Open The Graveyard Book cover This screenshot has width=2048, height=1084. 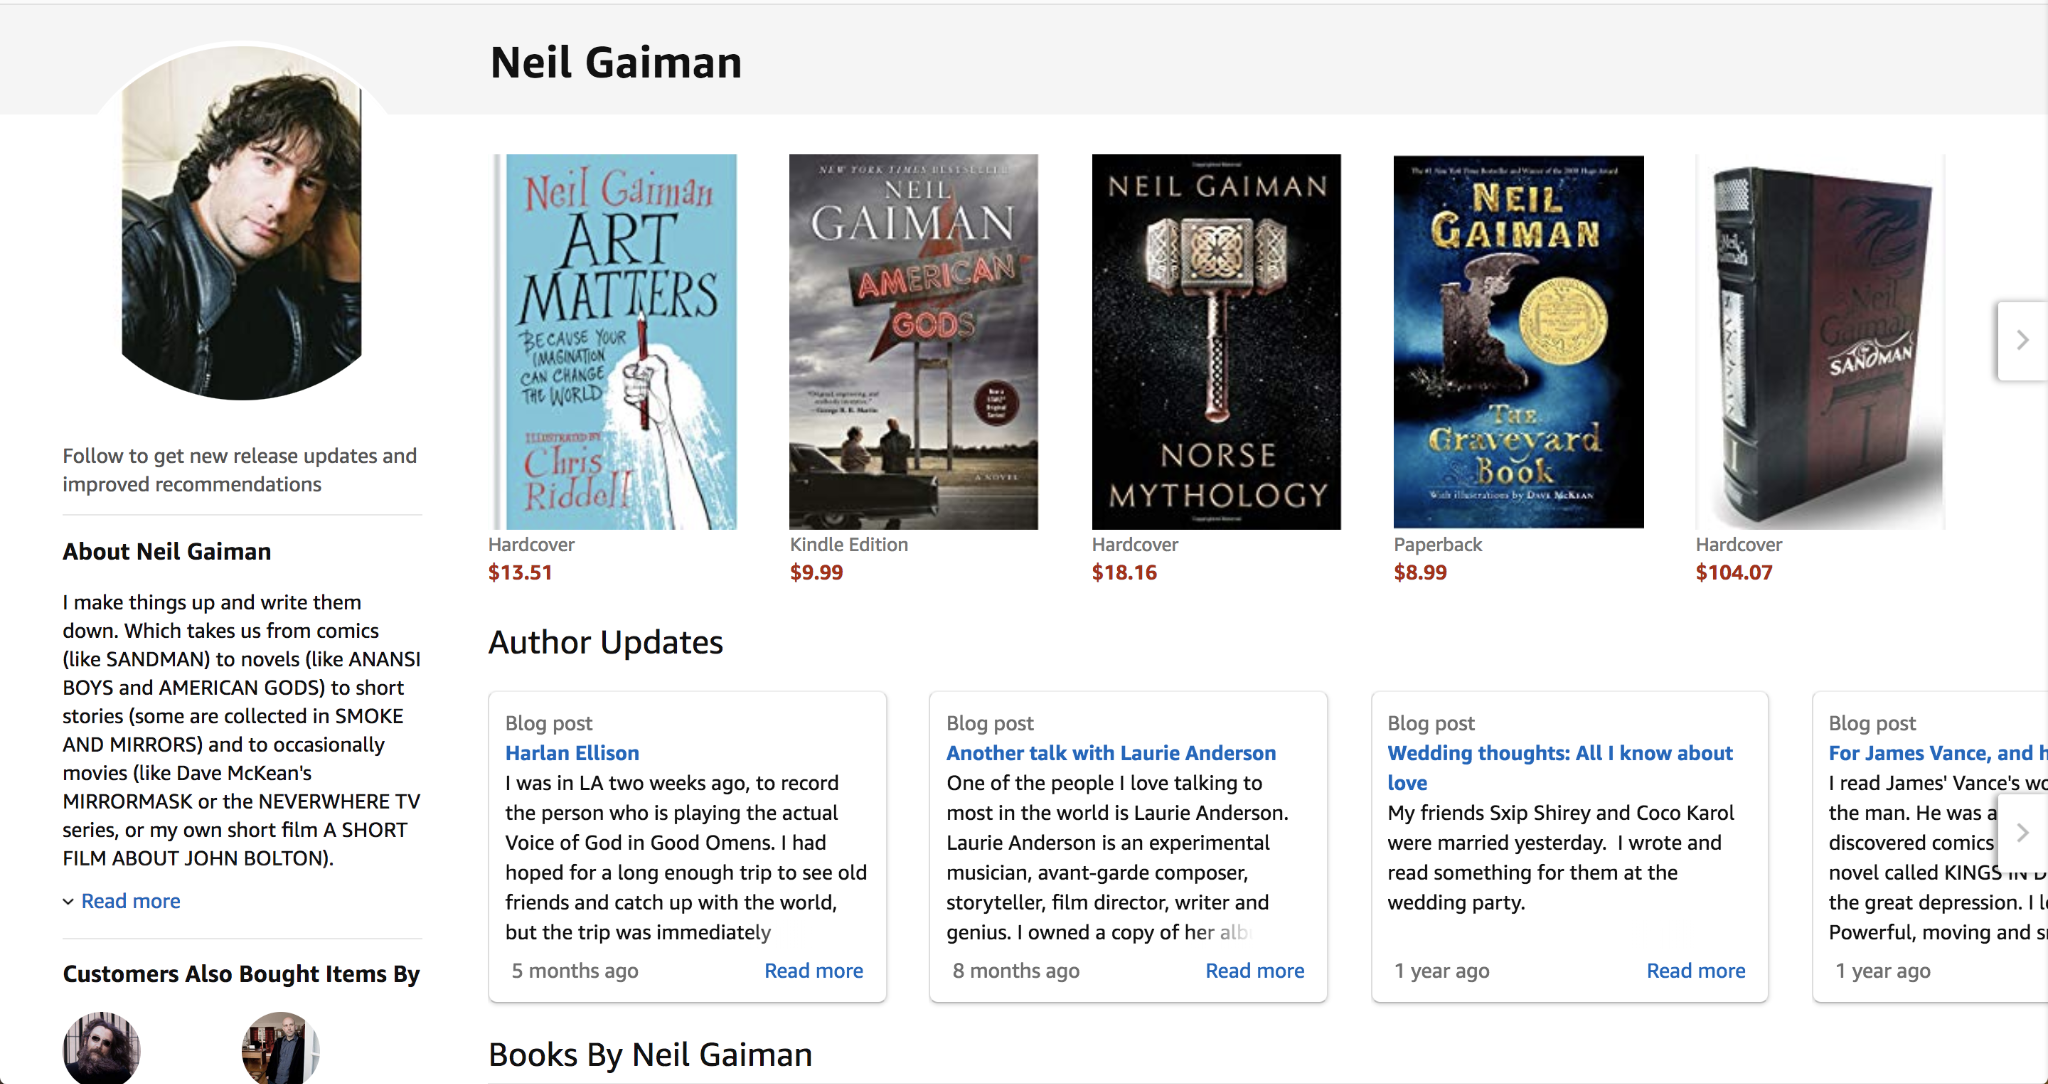tap(1518, 342)
